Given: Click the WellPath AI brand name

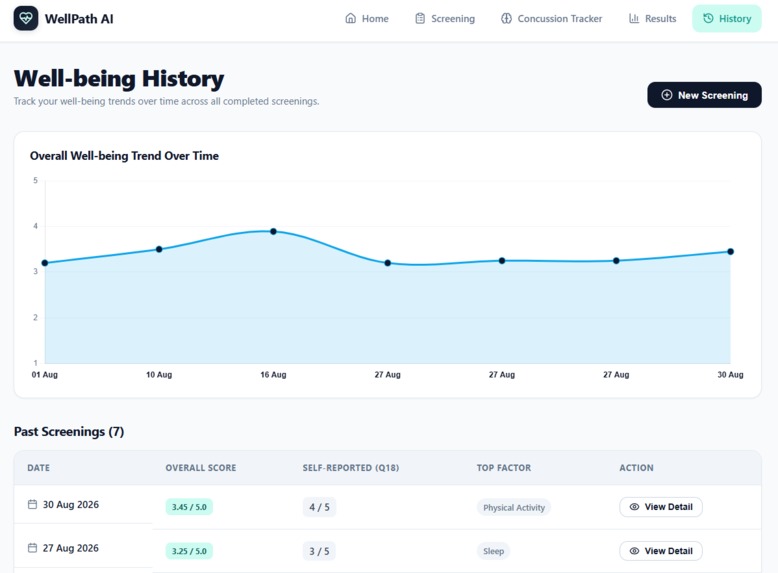Looking at the screenshot, I should pos(79,19).
